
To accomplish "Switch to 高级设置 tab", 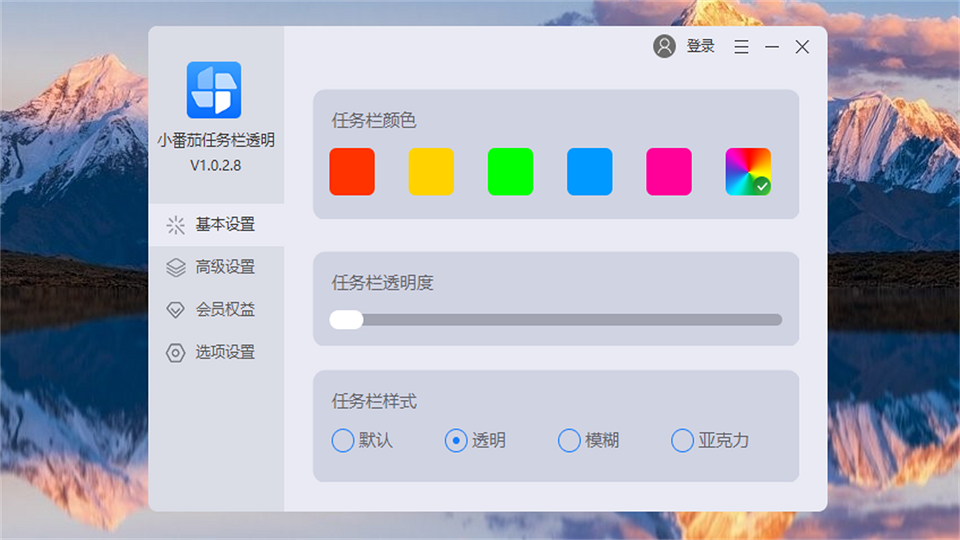I will tap(216, 267).
